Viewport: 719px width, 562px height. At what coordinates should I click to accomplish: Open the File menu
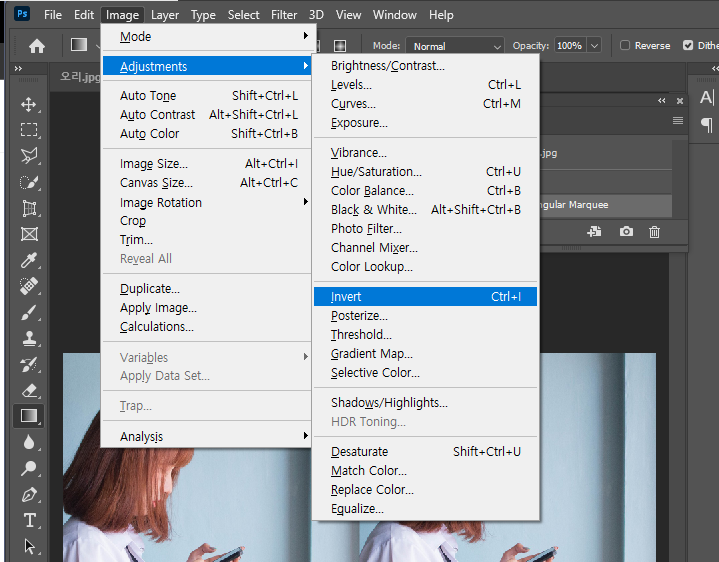pos(53,15)
